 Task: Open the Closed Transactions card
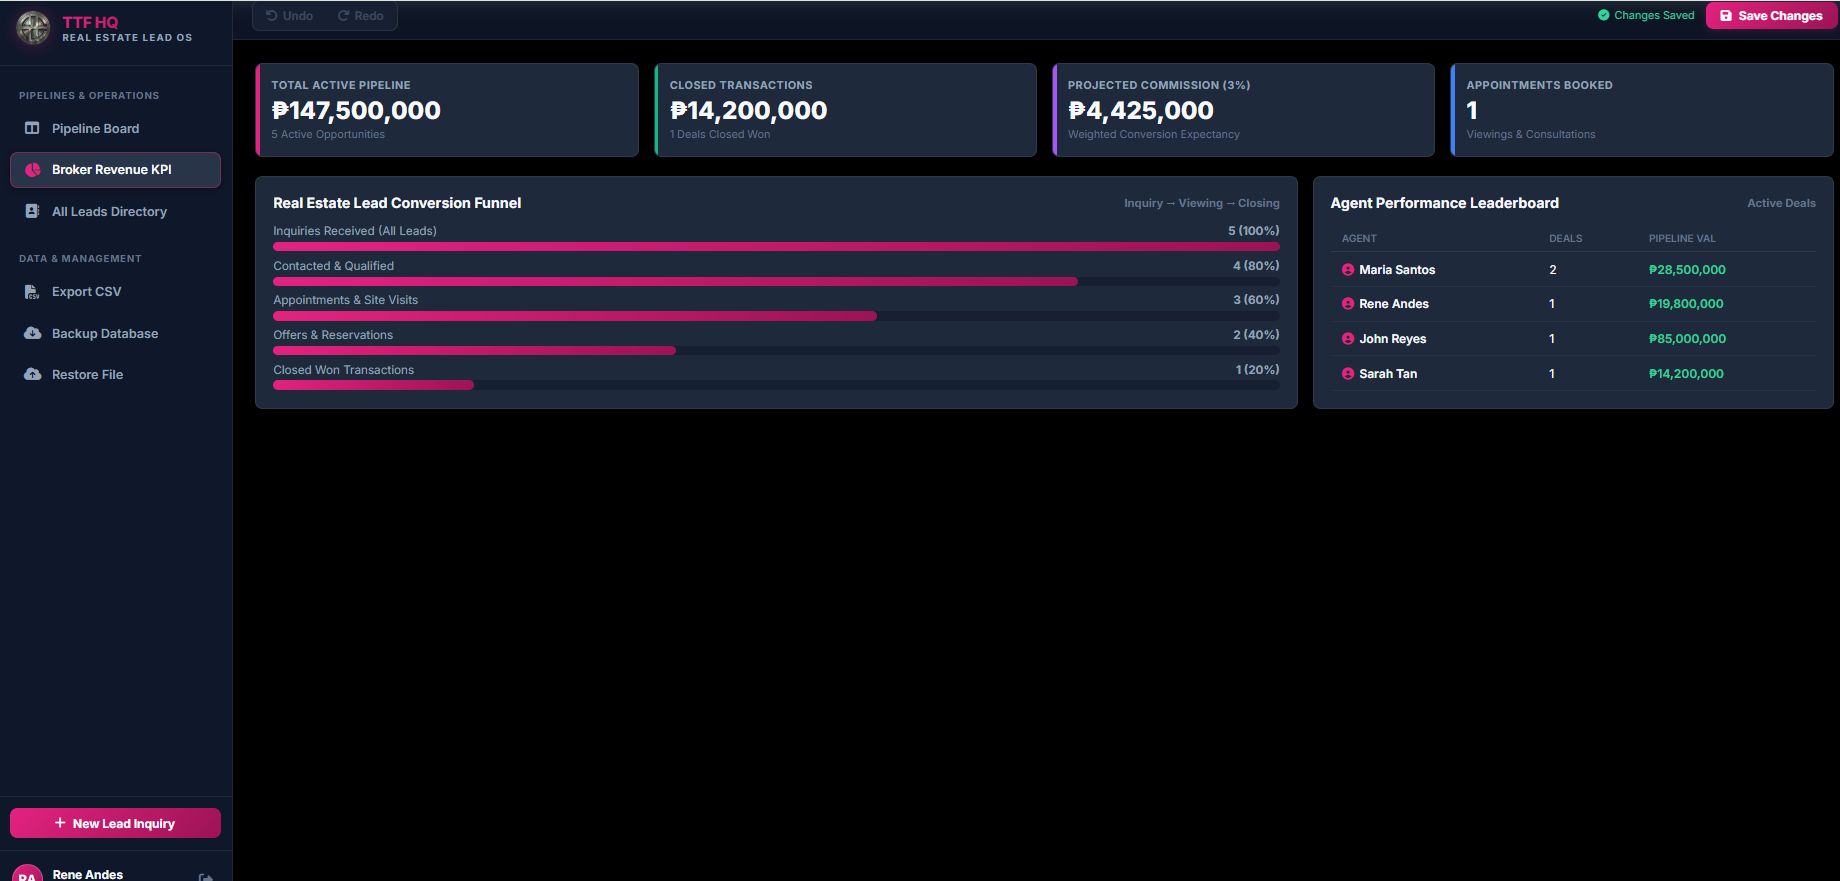click(x=845, y=110)
